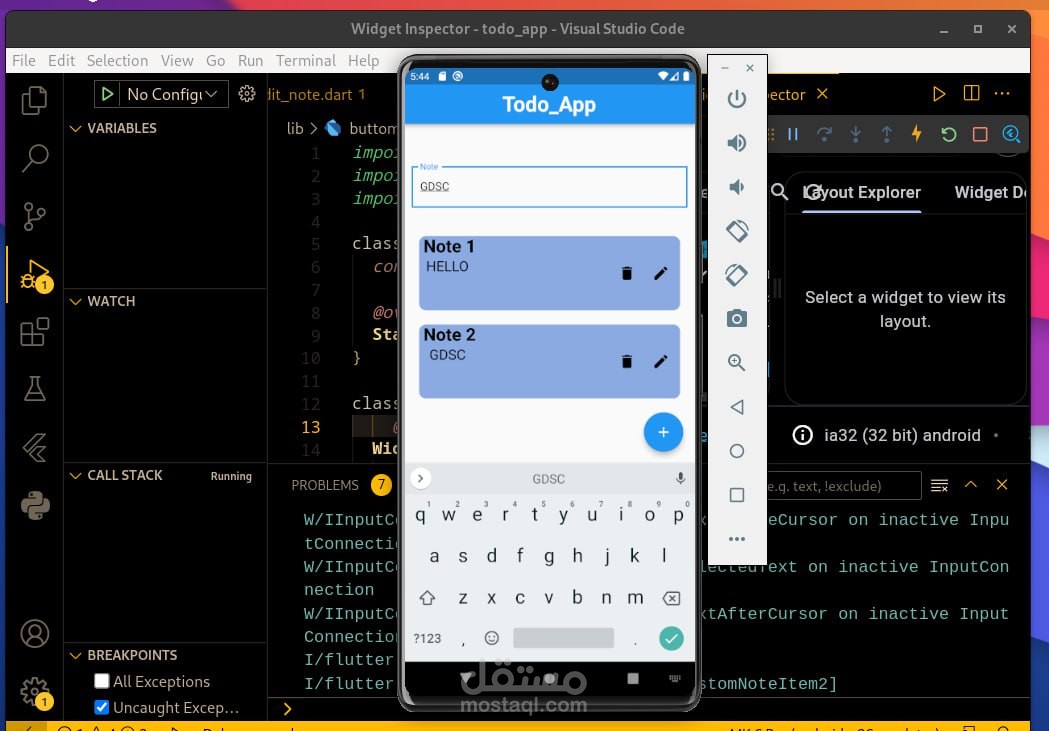Tap the green confirm key on the keyboard
Viewport: 1049px width, 731px height.
pos(671,637)
